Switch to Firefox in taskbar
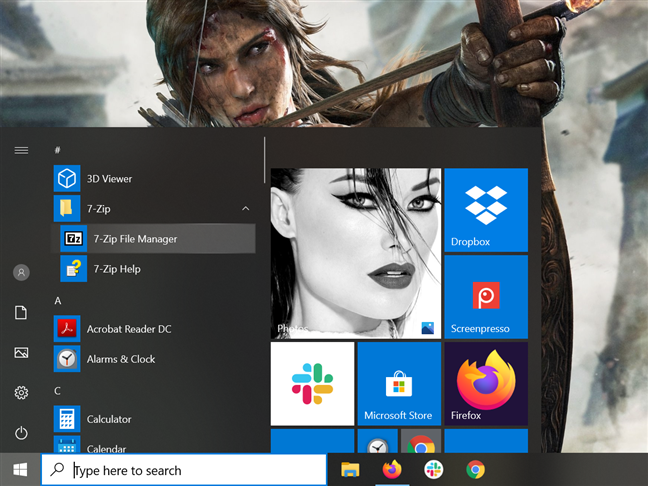 tap(392, 469)
